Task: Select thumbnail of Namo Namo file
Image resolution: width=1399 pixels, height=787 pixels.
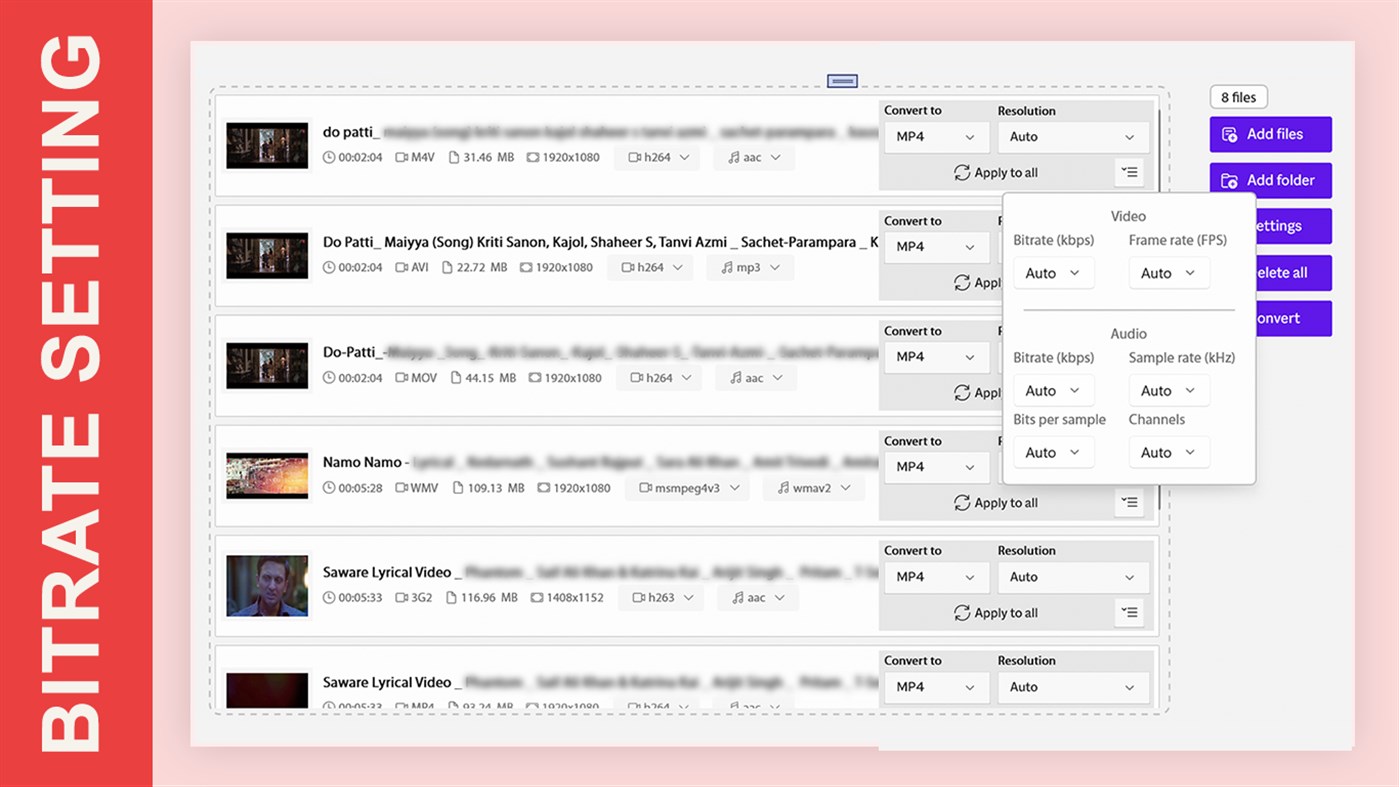Action: tap(267, 476)
